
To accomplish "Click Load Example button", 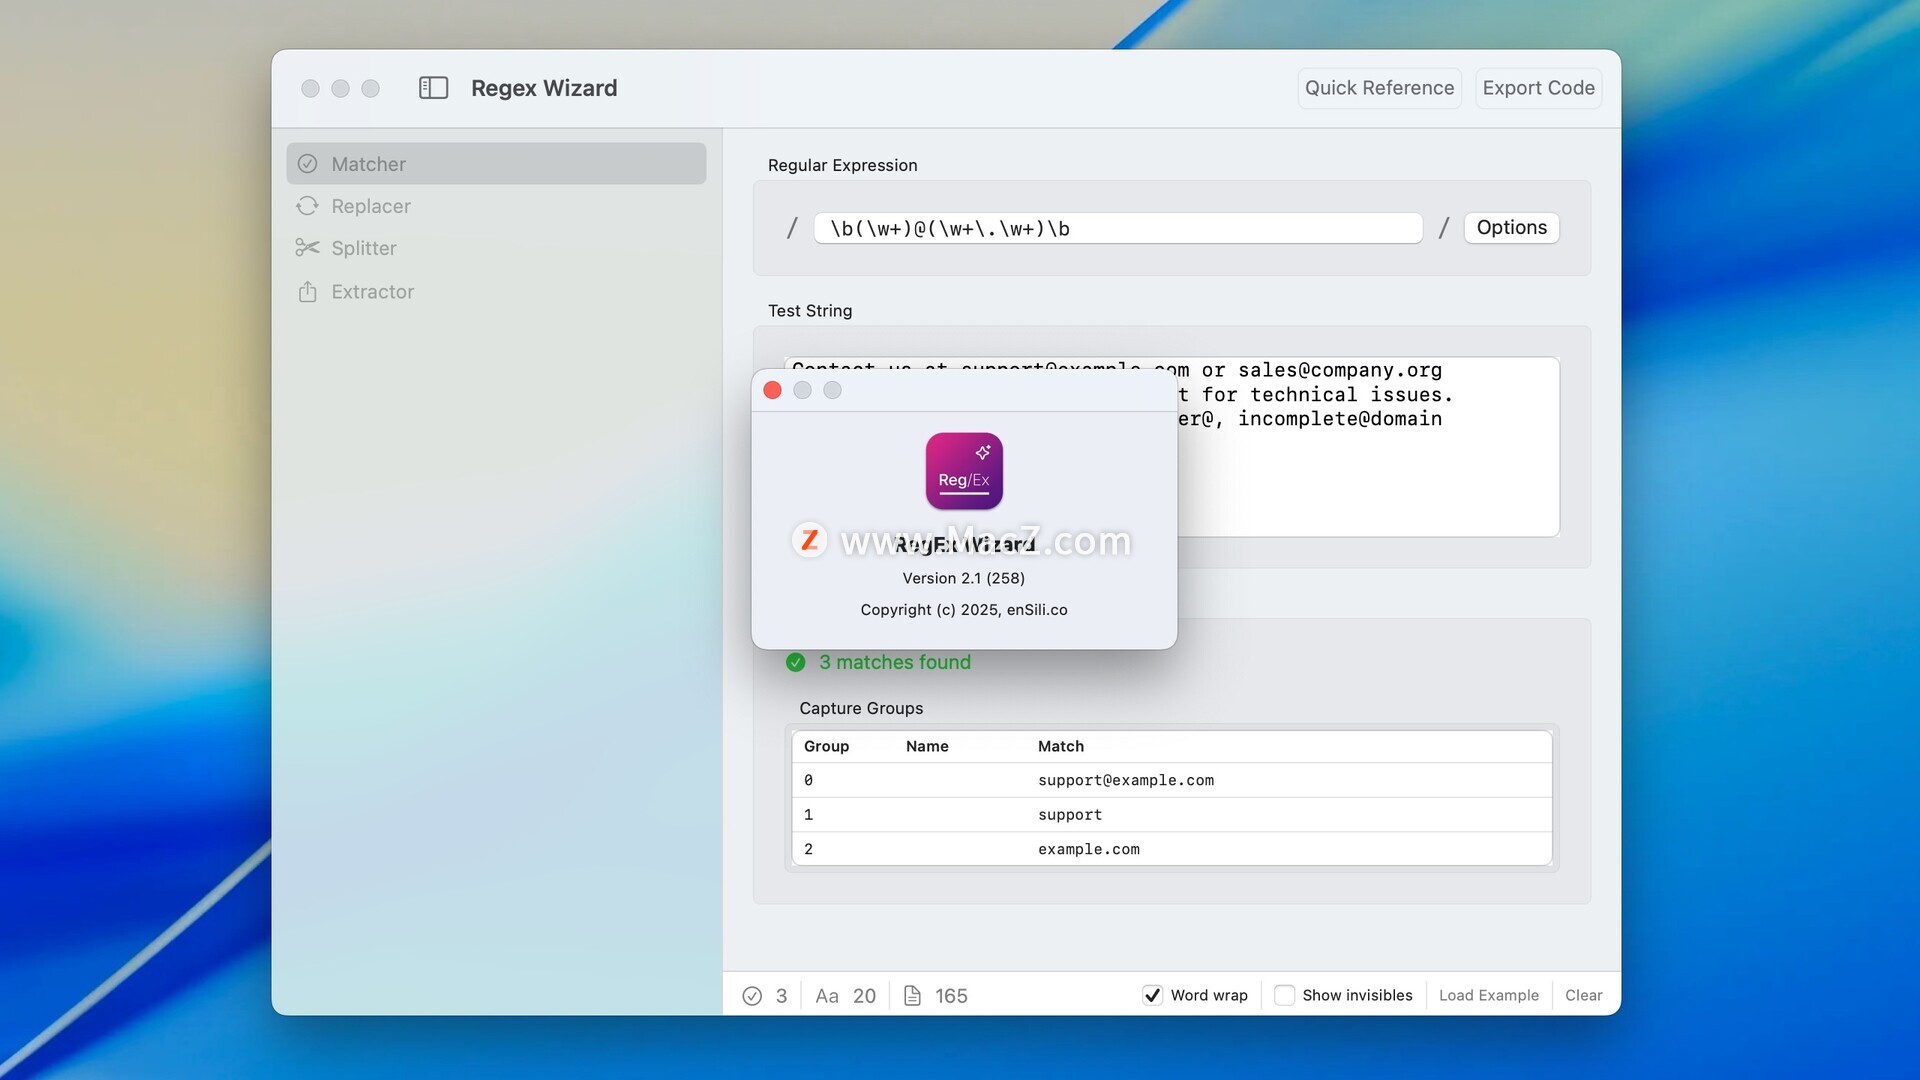I will click(x=1488, y=995).
